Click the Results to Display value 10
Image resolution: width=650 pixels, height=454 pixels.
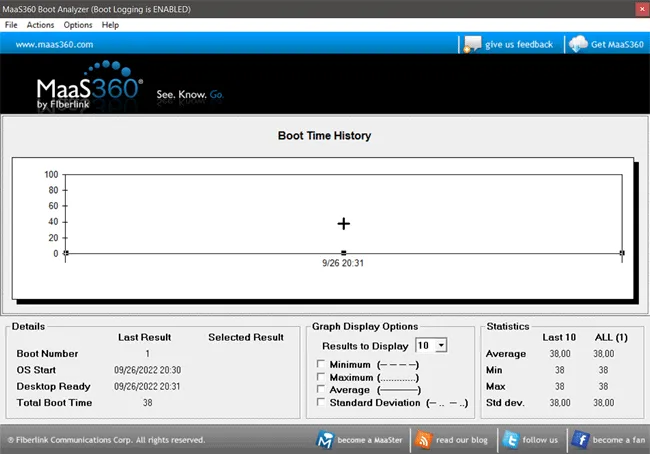point(426,345)
